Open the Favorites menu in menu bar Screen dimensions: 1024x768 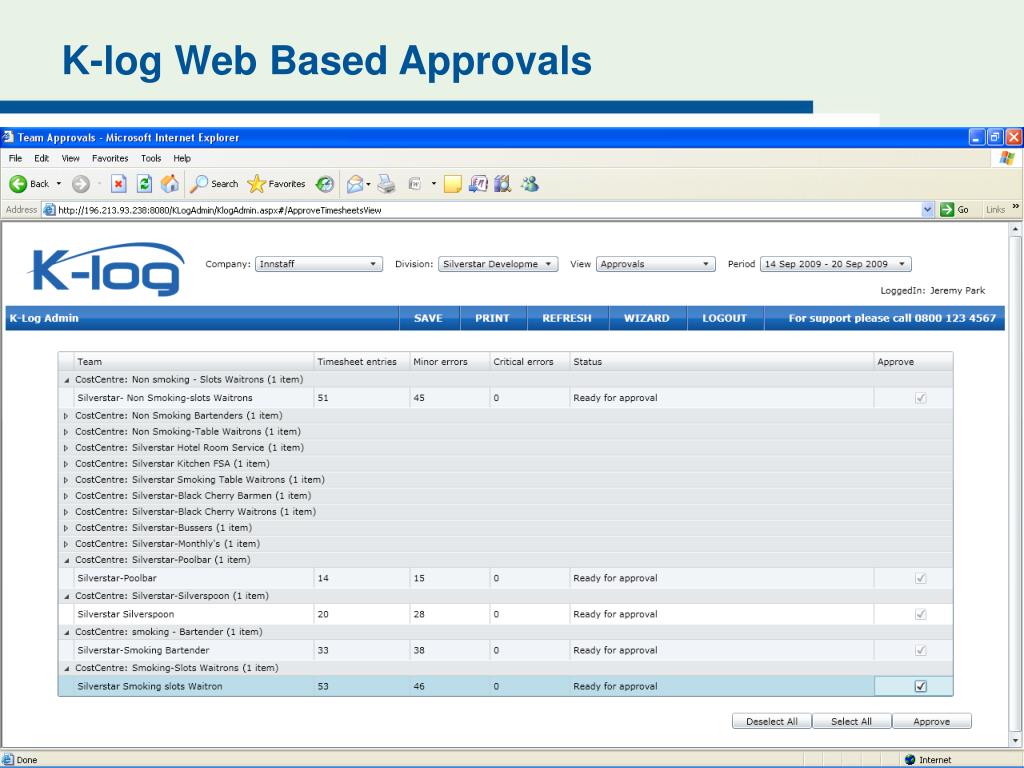coord(110,158)
